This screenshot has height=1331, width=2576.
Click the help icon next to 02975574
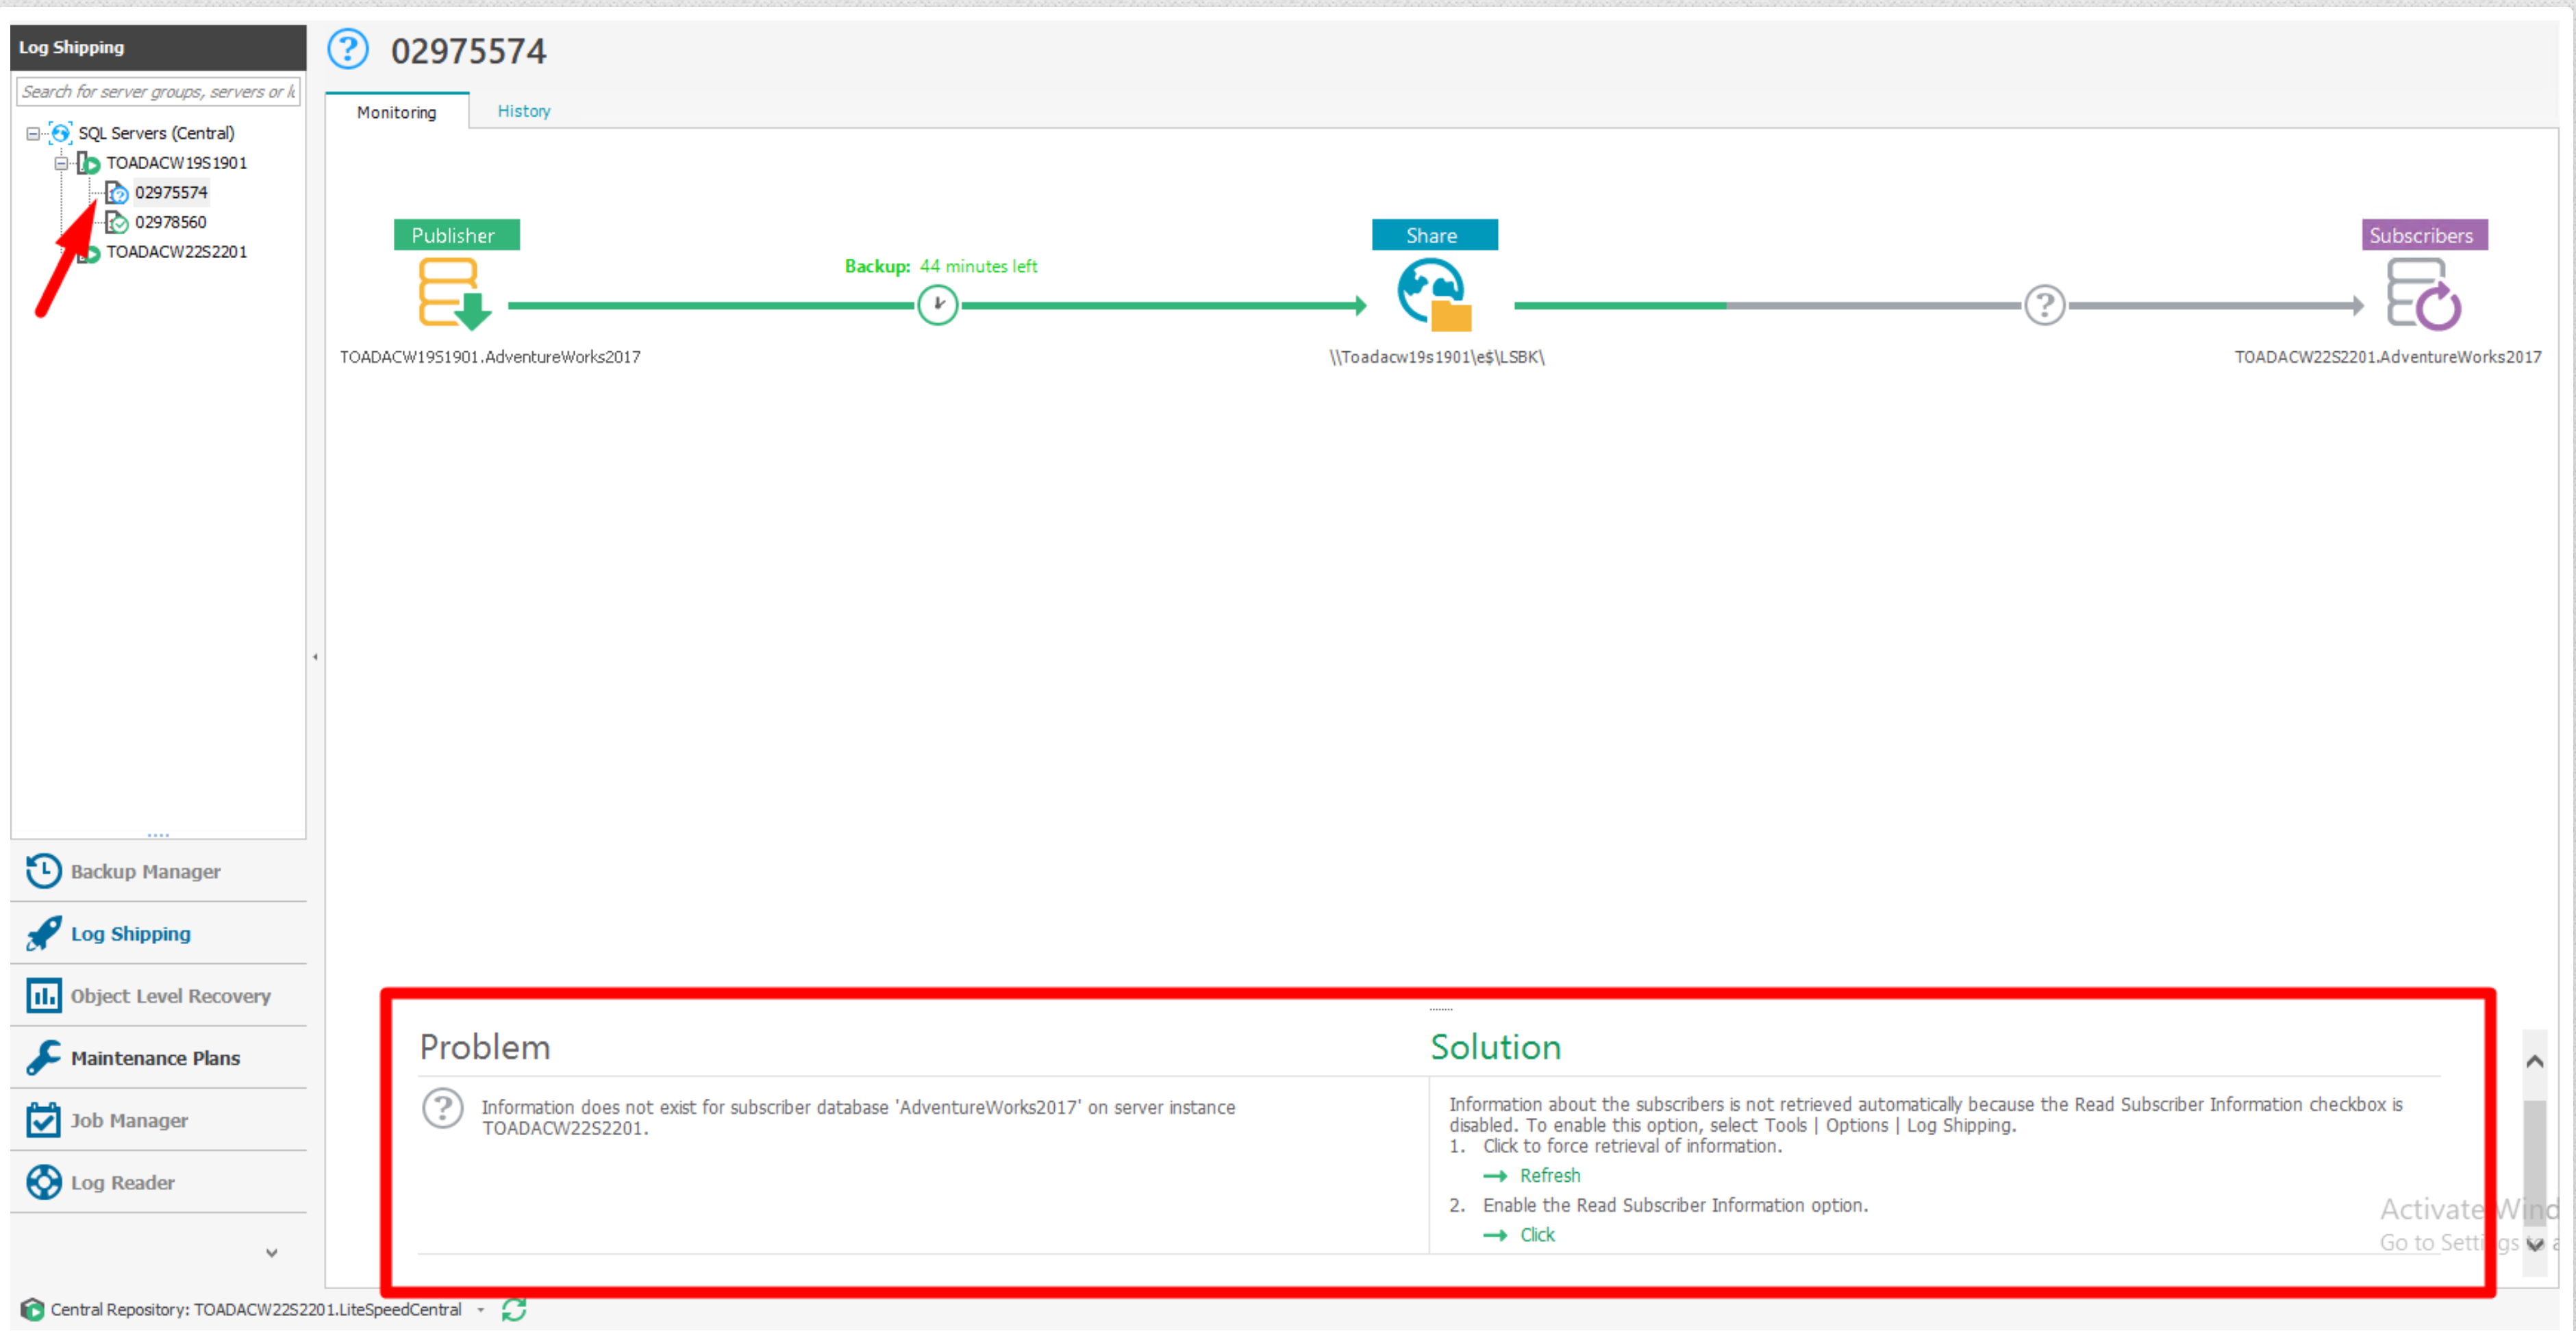347,48
